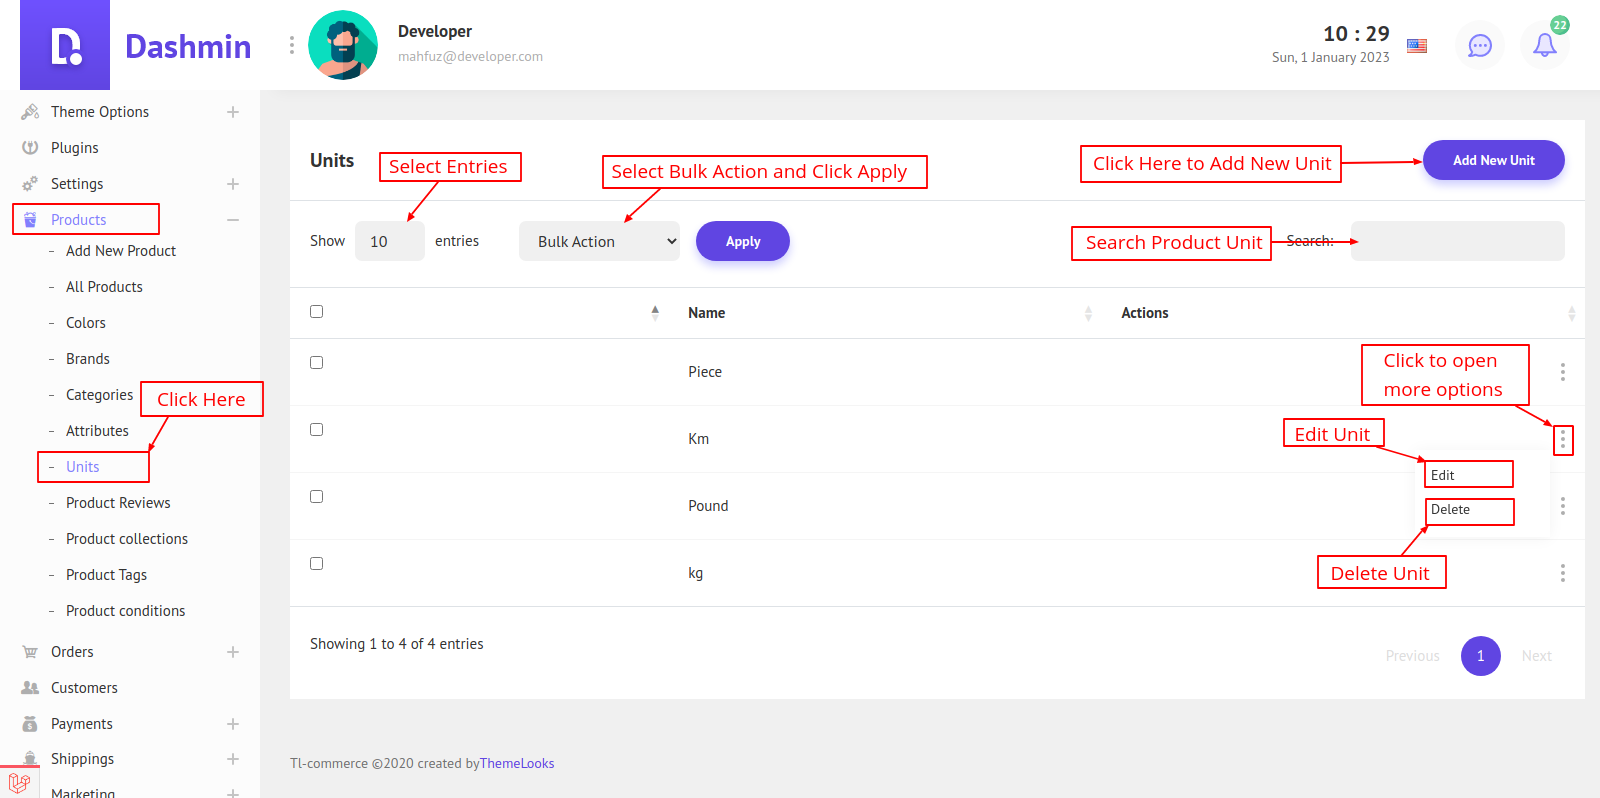Open the ThemeLooks footer link
The image size is (1600, 798).
pos(517,763)
